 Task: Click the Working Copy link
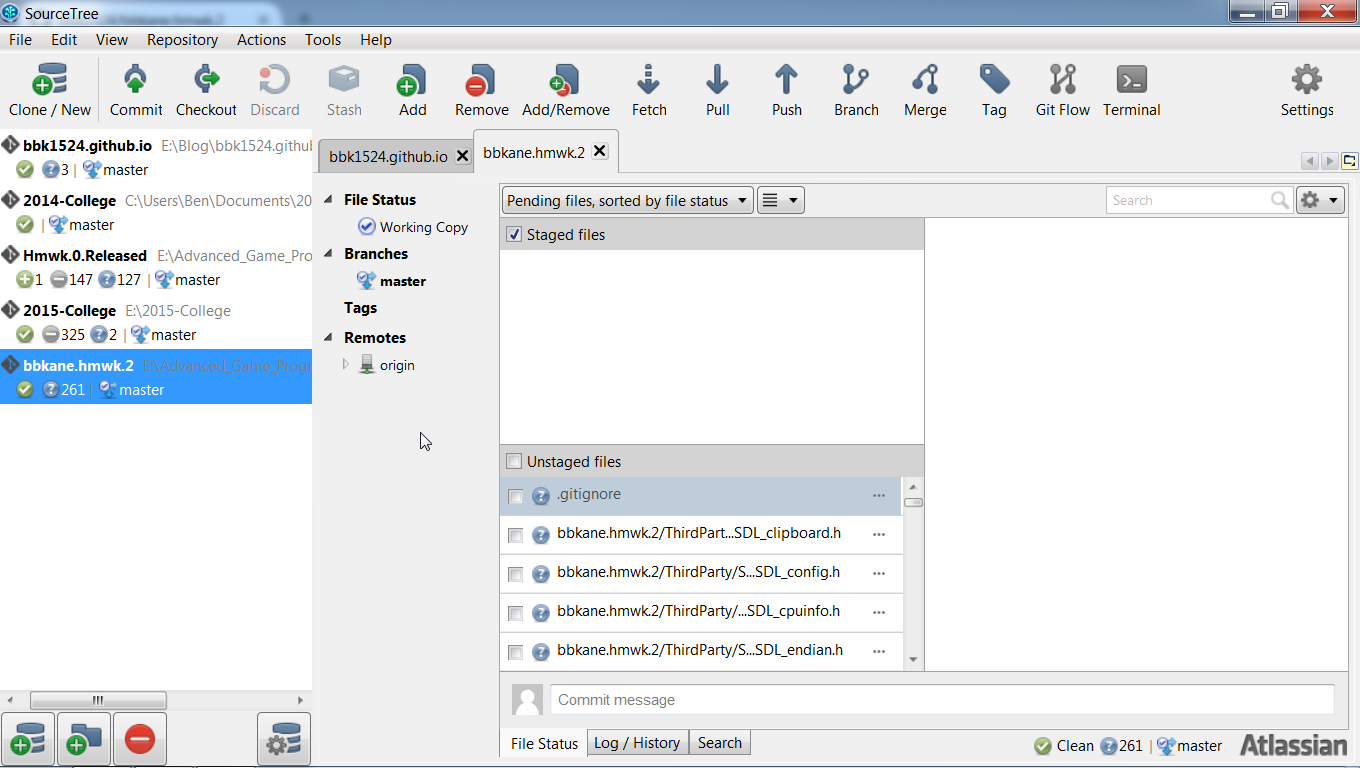422,227
